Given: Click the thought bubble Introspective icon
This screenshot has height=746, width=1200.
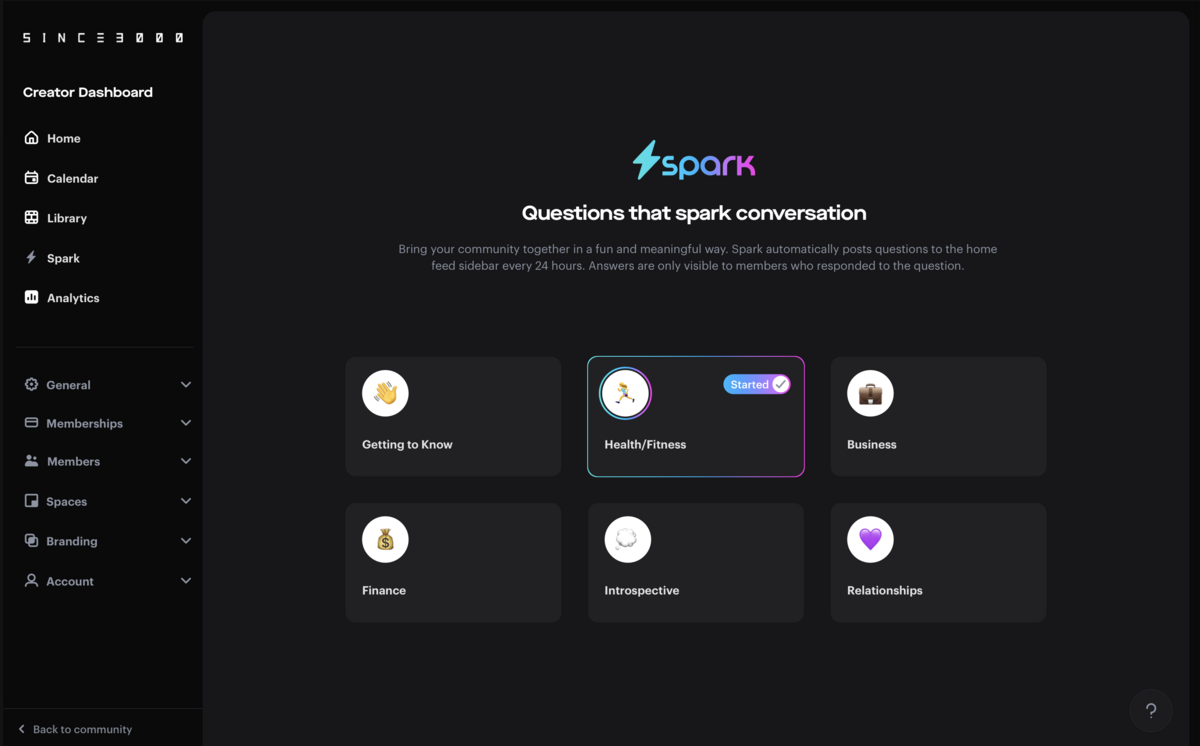Looking at the screenshot, I should pyautogui.click(x=628, y=540).
